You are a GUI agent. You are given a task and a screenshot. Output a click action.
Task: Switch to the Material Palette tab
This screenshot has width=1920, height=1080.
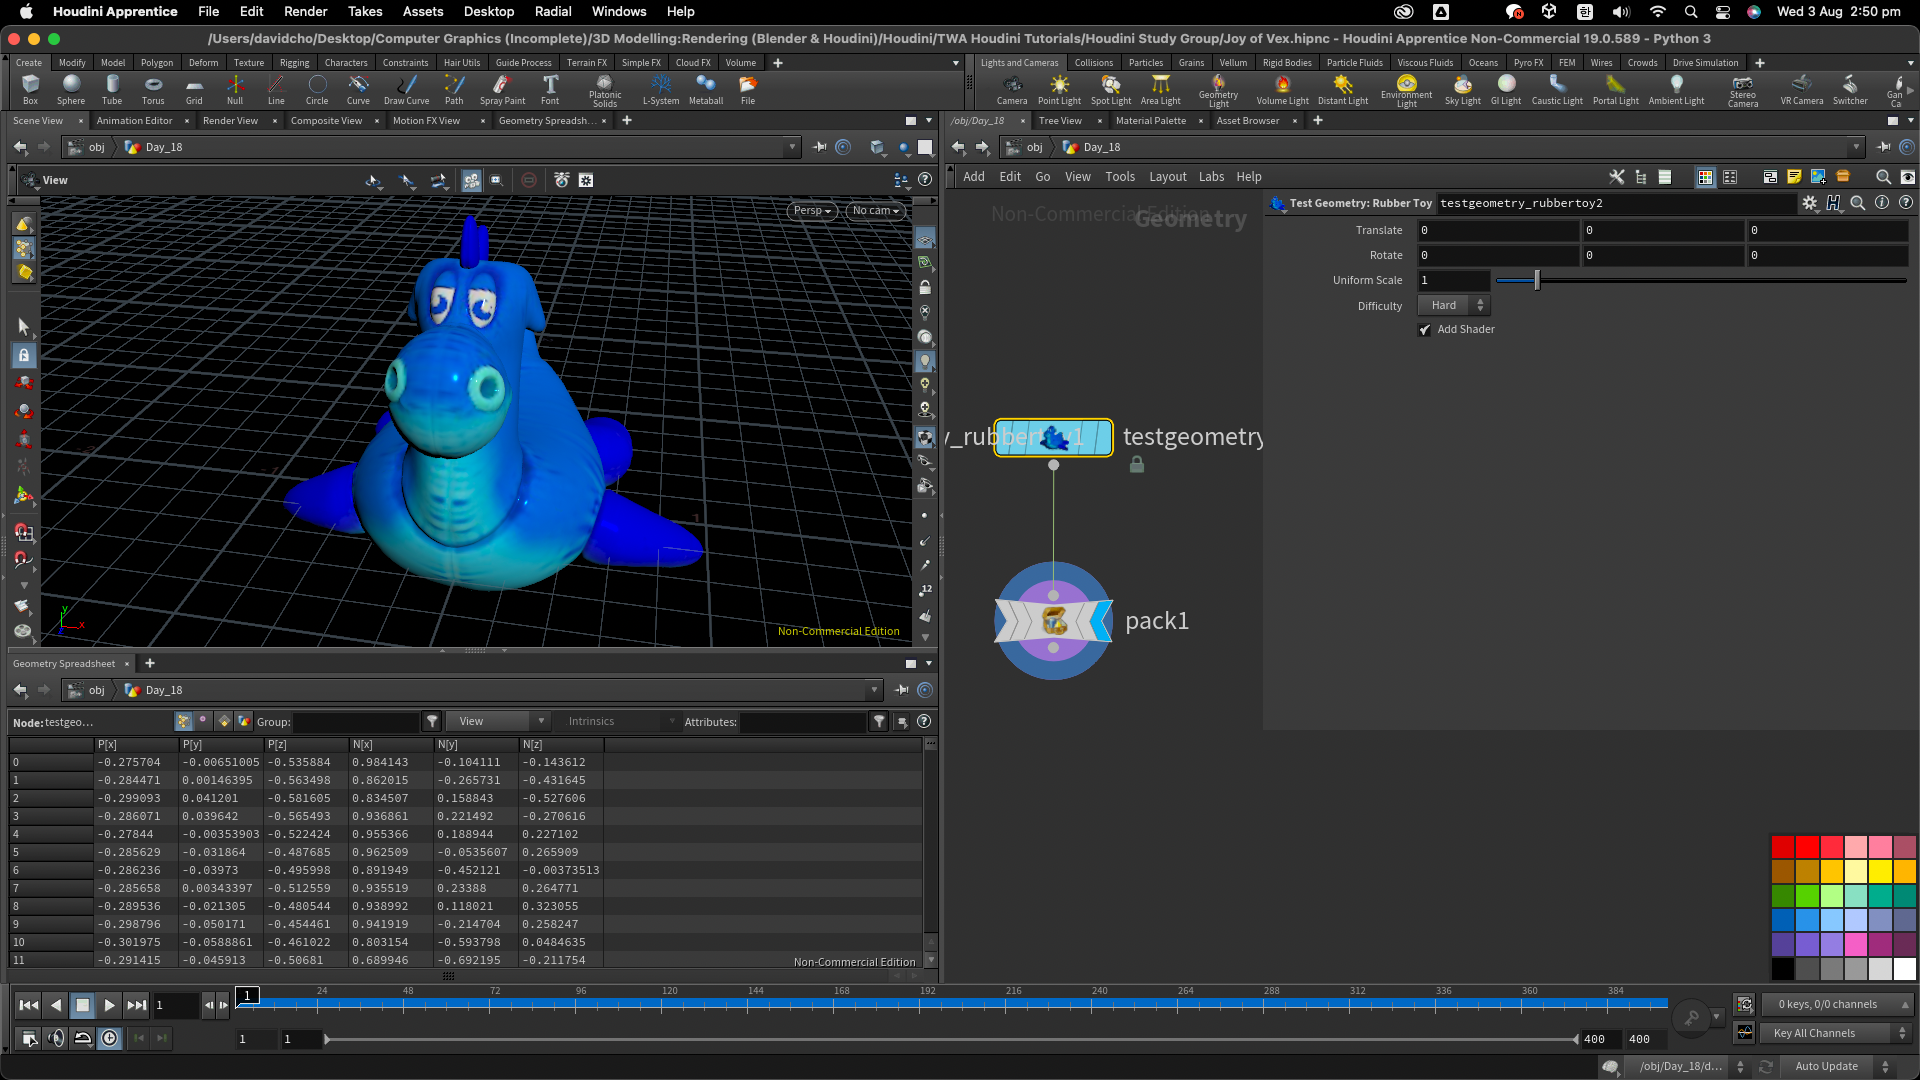(x=1150, y=121)
